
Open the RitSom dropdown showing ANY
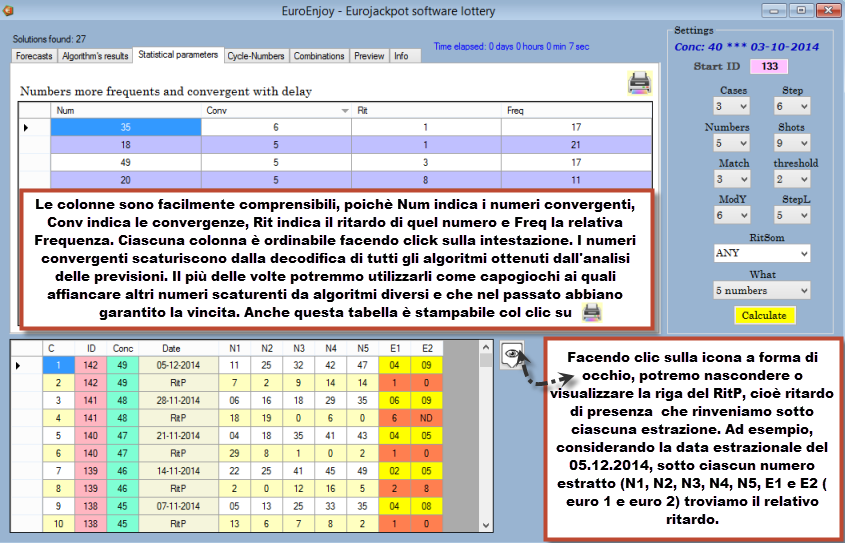pos(761,253)
